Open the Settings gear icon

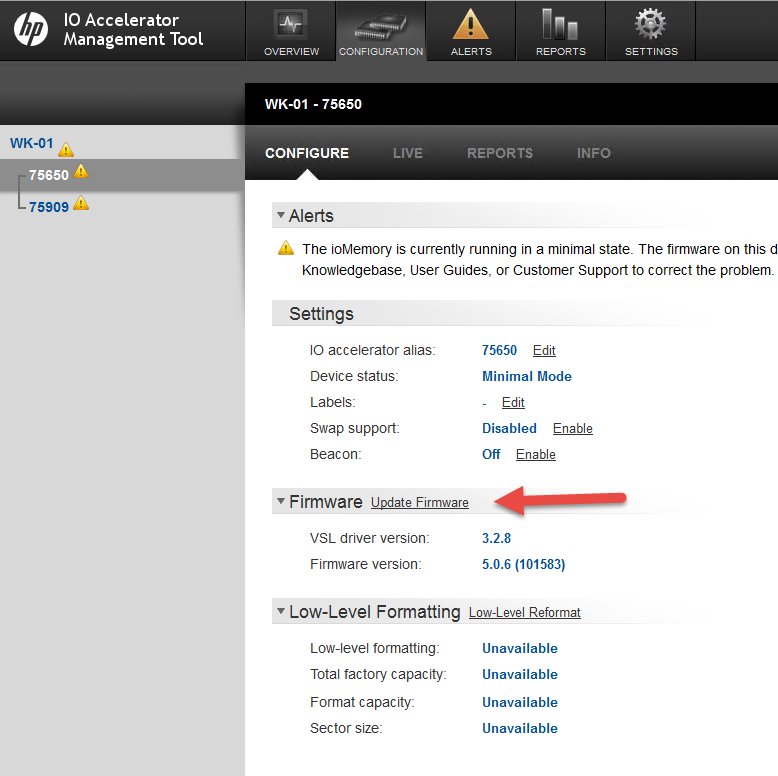[651, 24]
